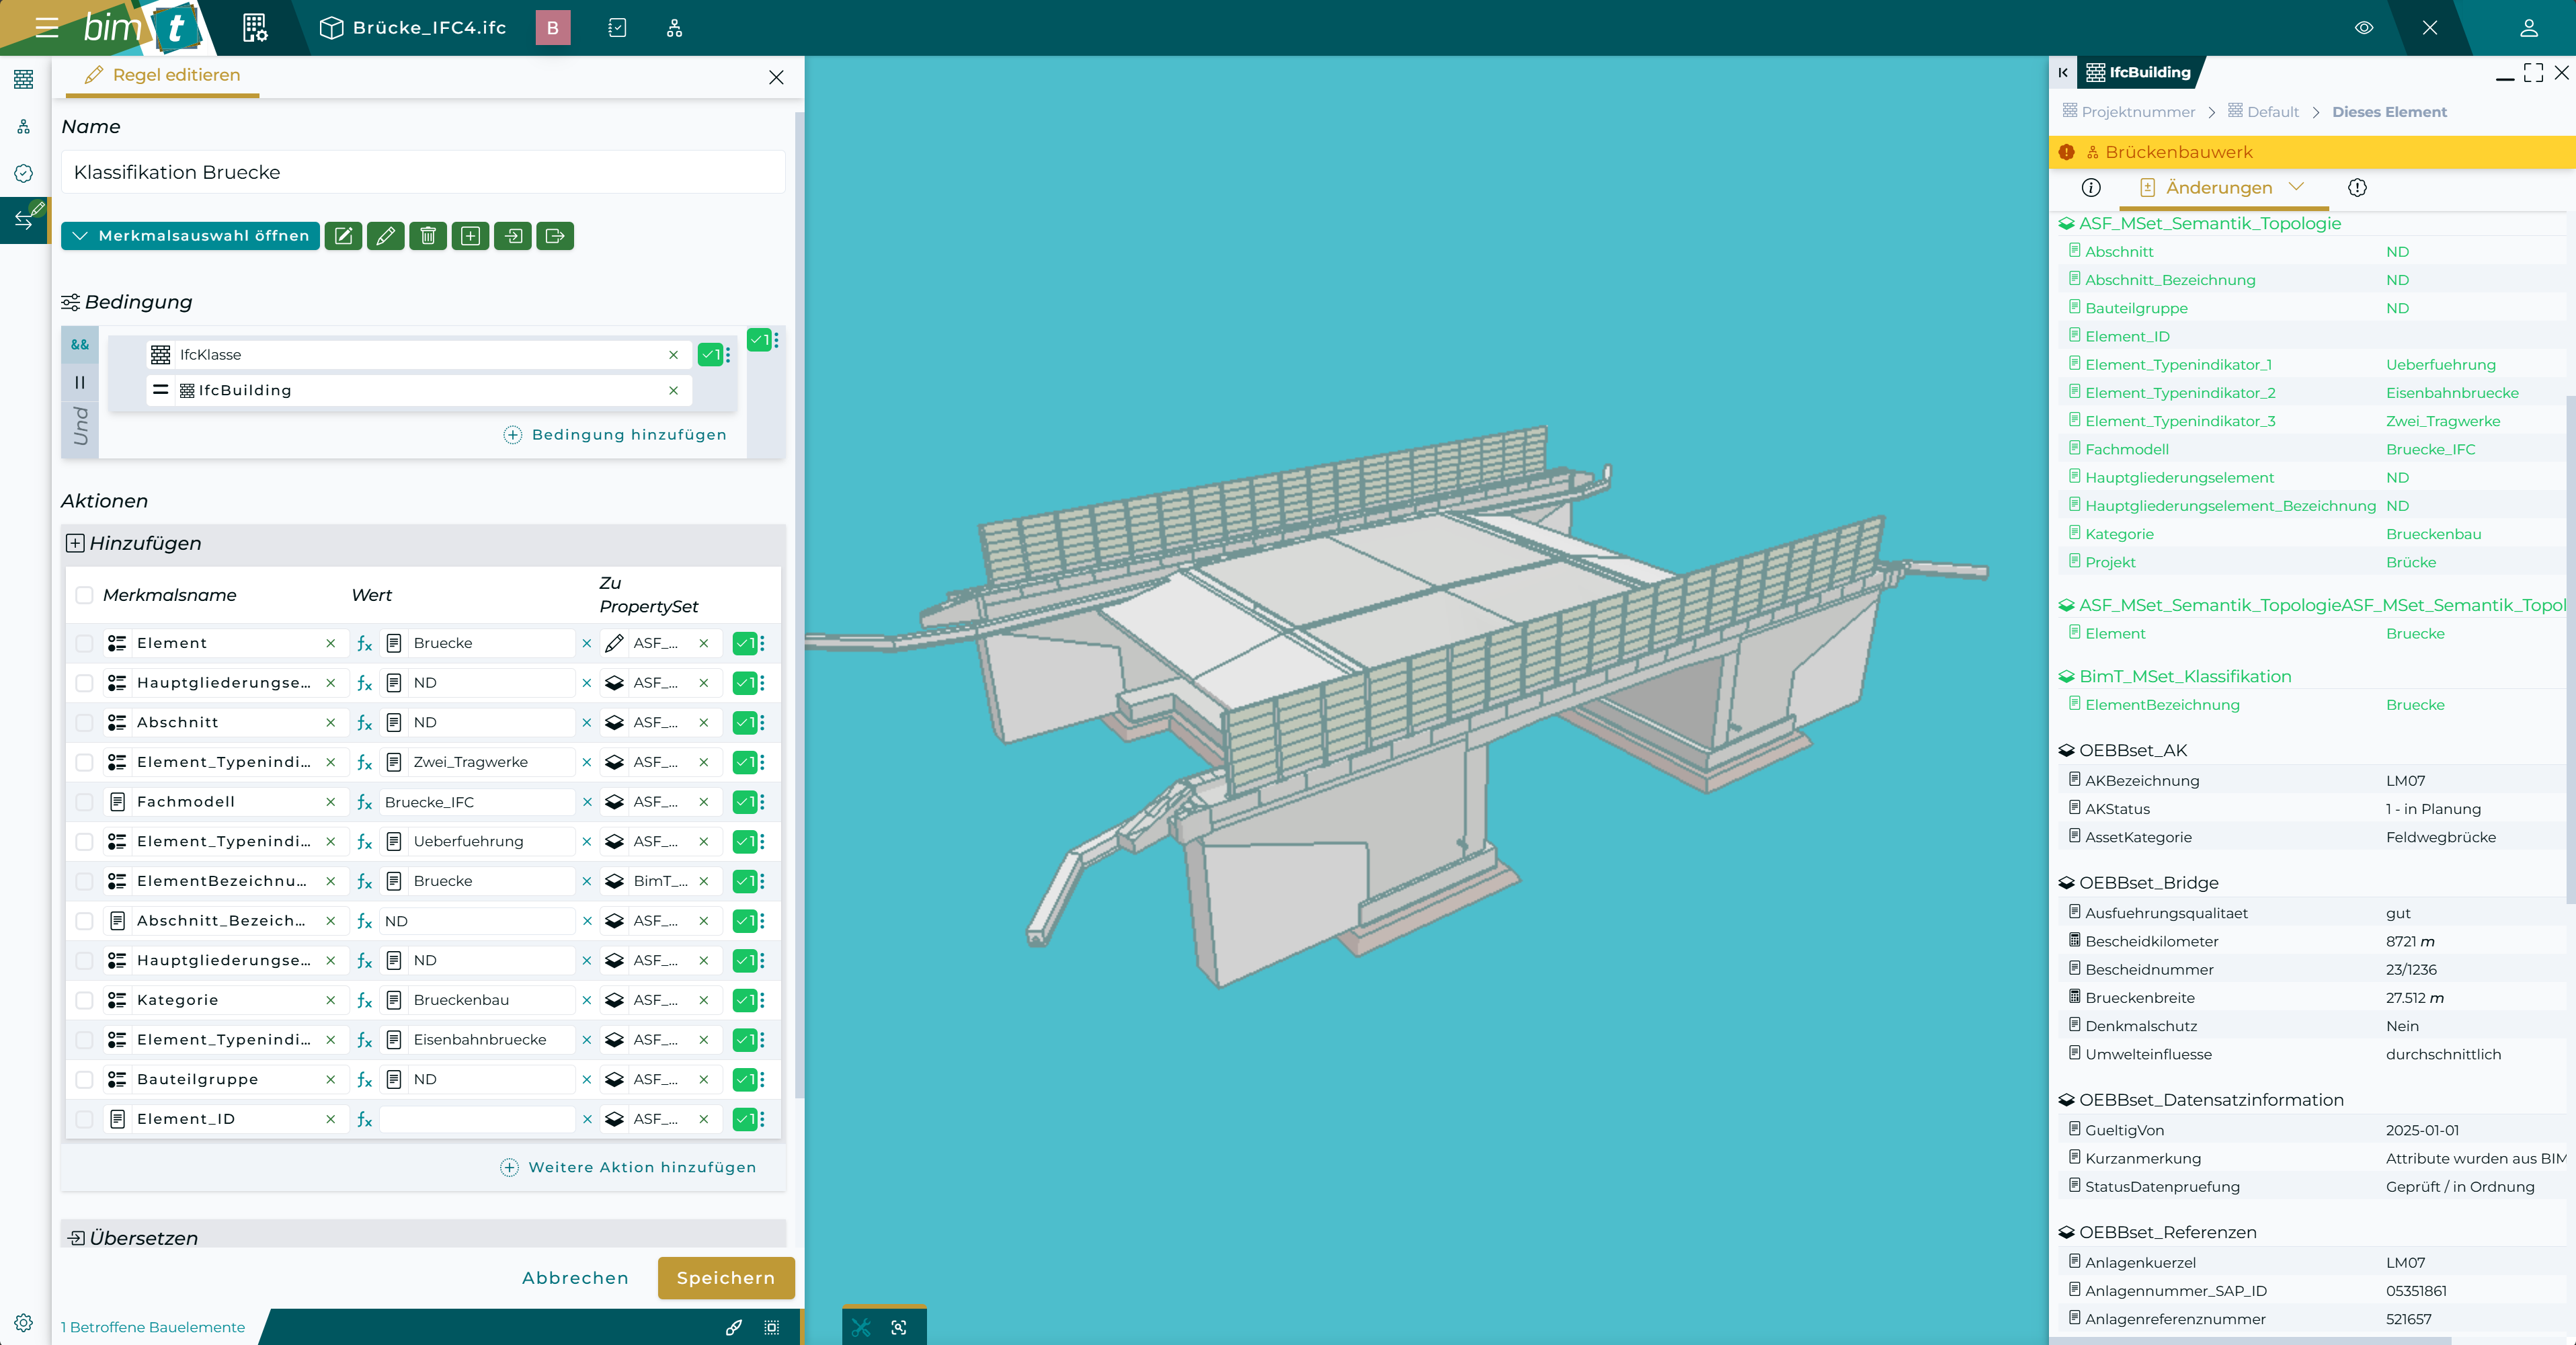The height and width of the screenshot is (1345, 2576).
Task: Open settings gear in left sidebar
Action: (24, 1322)
